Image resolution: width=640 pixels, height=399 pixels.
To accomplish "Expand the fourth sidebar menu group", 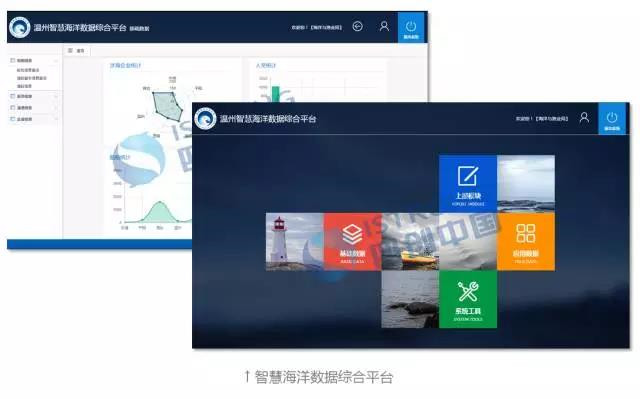I will 33,119.
